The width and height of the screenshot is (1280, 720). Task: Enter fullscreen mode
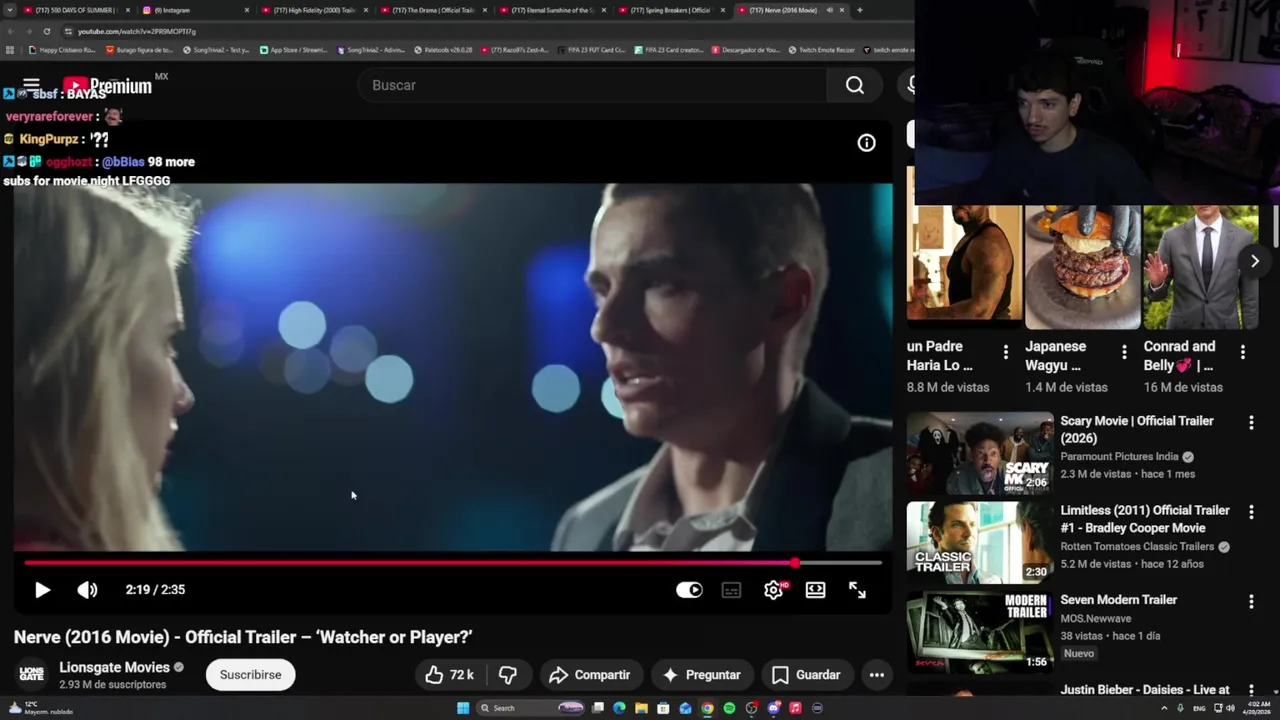(x=857, y=590)
